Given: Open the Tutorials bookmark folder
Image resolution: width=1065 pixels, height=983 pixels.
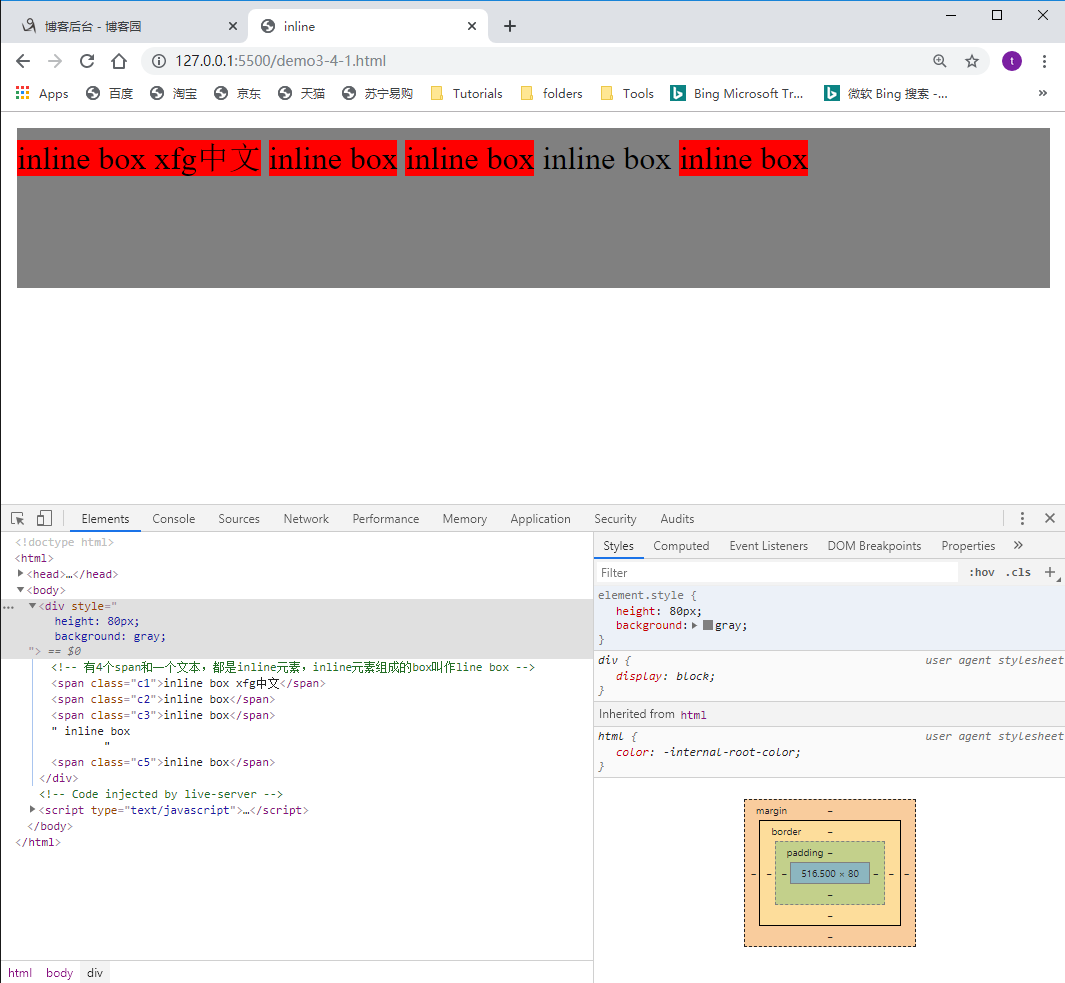Looking at the screenshot, I should pos(467,94).
